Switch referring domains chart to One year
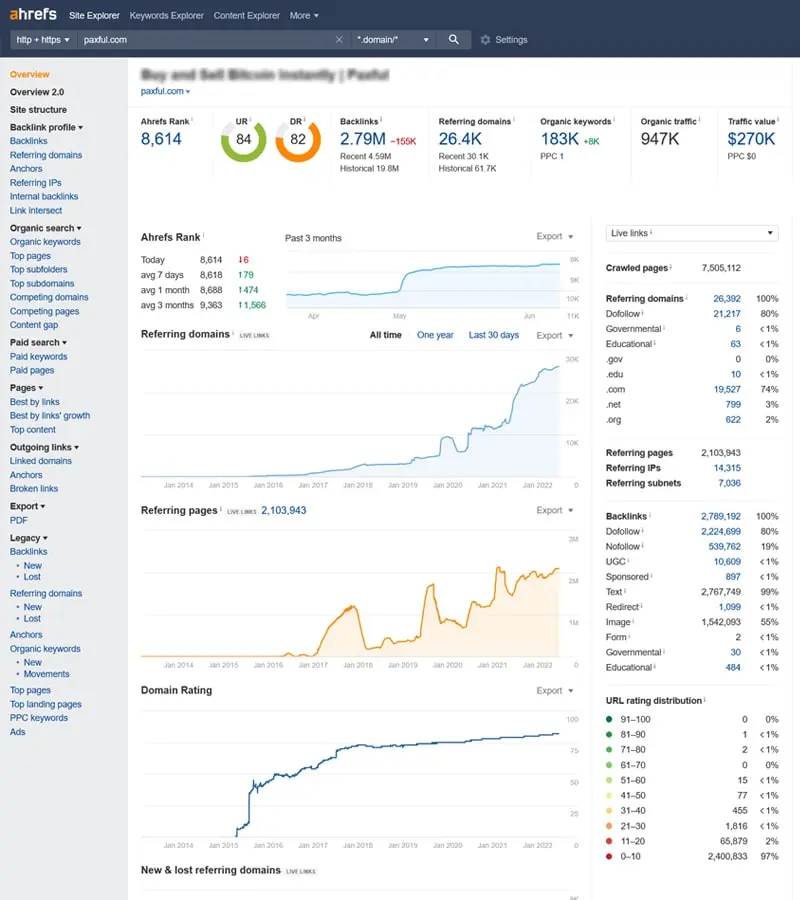The image size is (800, 900). 435,335
